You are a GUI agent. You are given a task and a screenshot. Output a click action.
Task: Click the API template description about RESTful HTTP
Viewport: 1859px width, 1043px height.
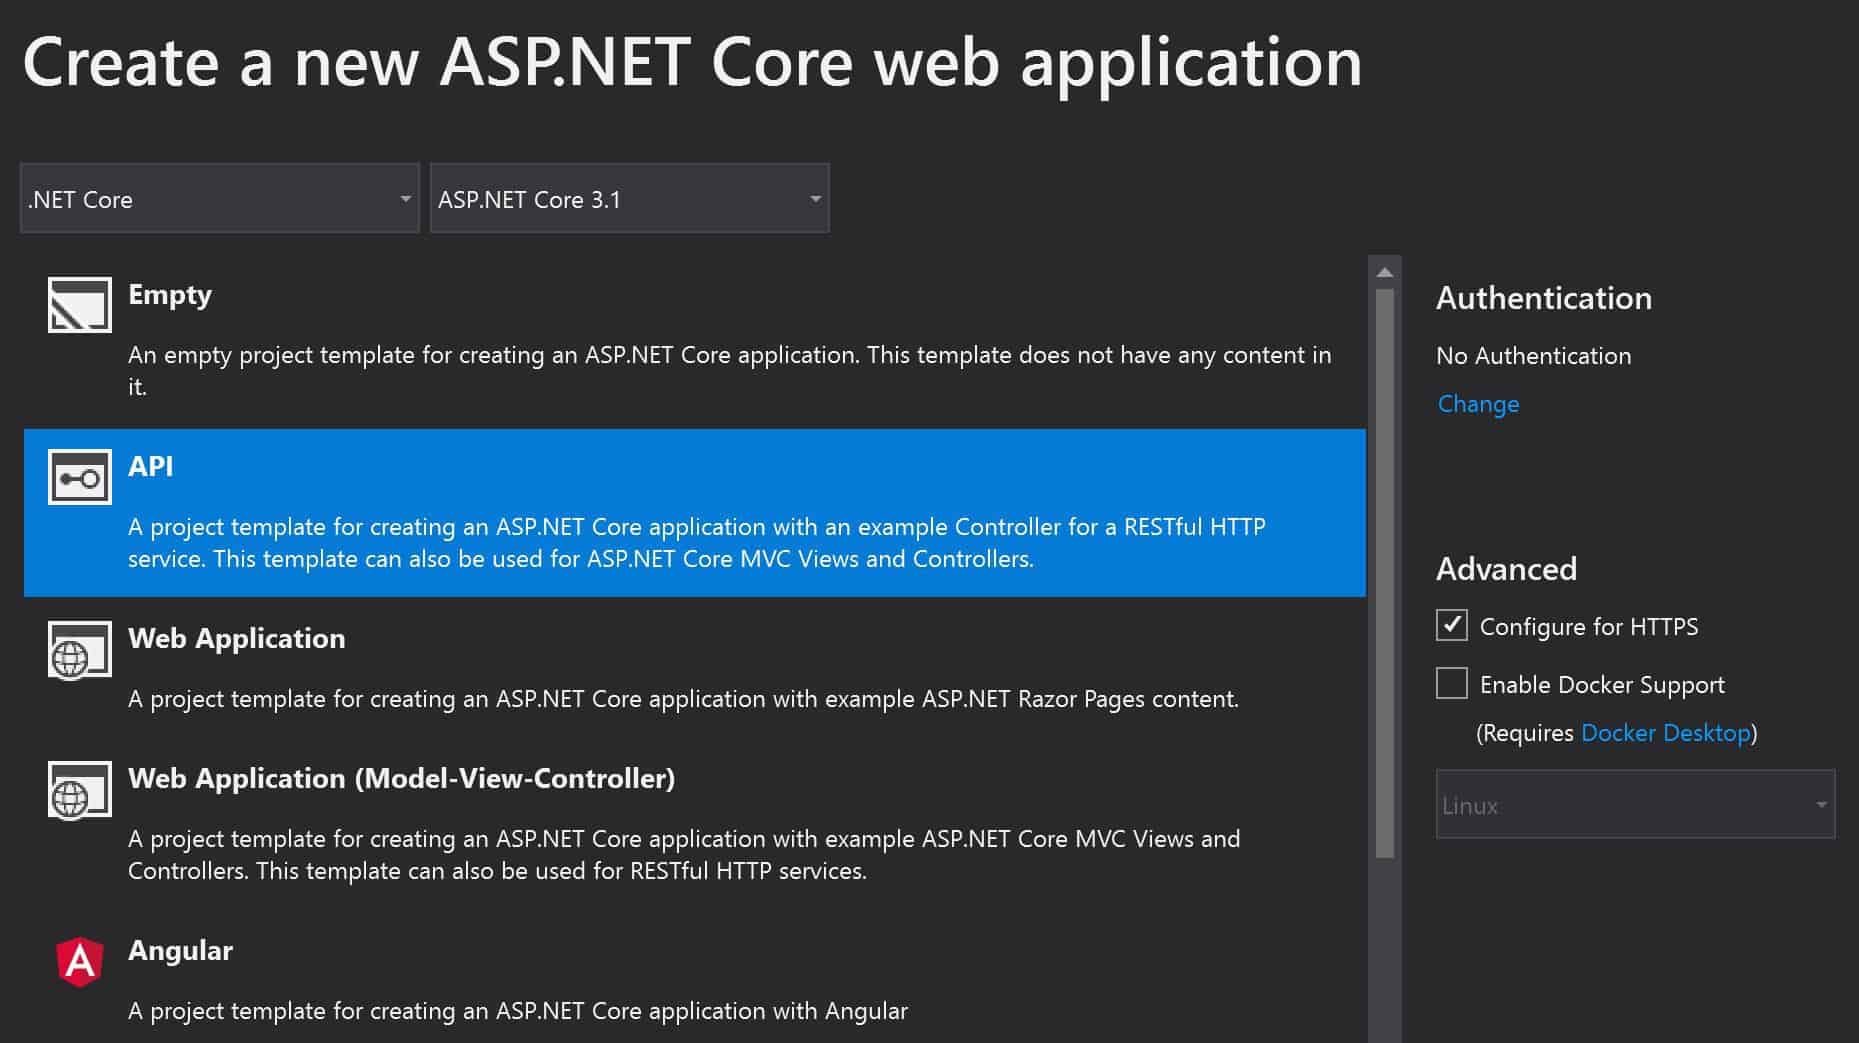click(x=697, y=542)
